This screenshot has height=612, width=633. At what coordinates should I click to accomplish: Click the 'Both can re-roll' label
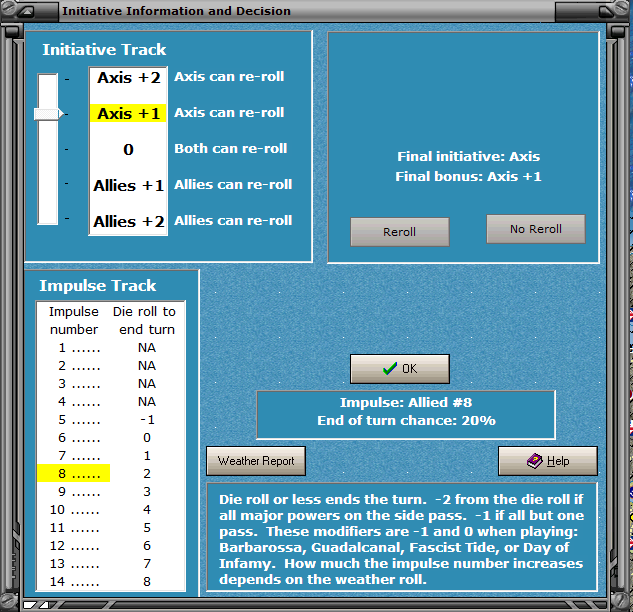pyautogui.click(x=231, y=148)
